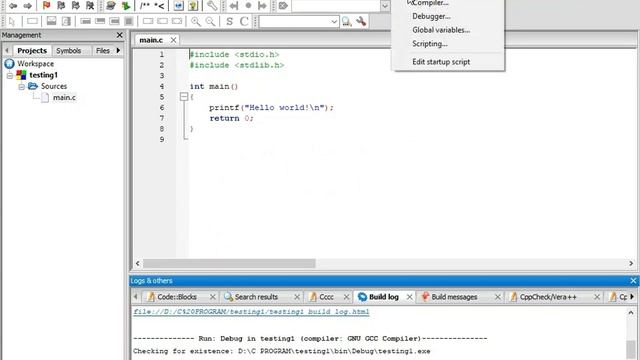
Task: Close the Logs & others panel
Action: [633, 281]
